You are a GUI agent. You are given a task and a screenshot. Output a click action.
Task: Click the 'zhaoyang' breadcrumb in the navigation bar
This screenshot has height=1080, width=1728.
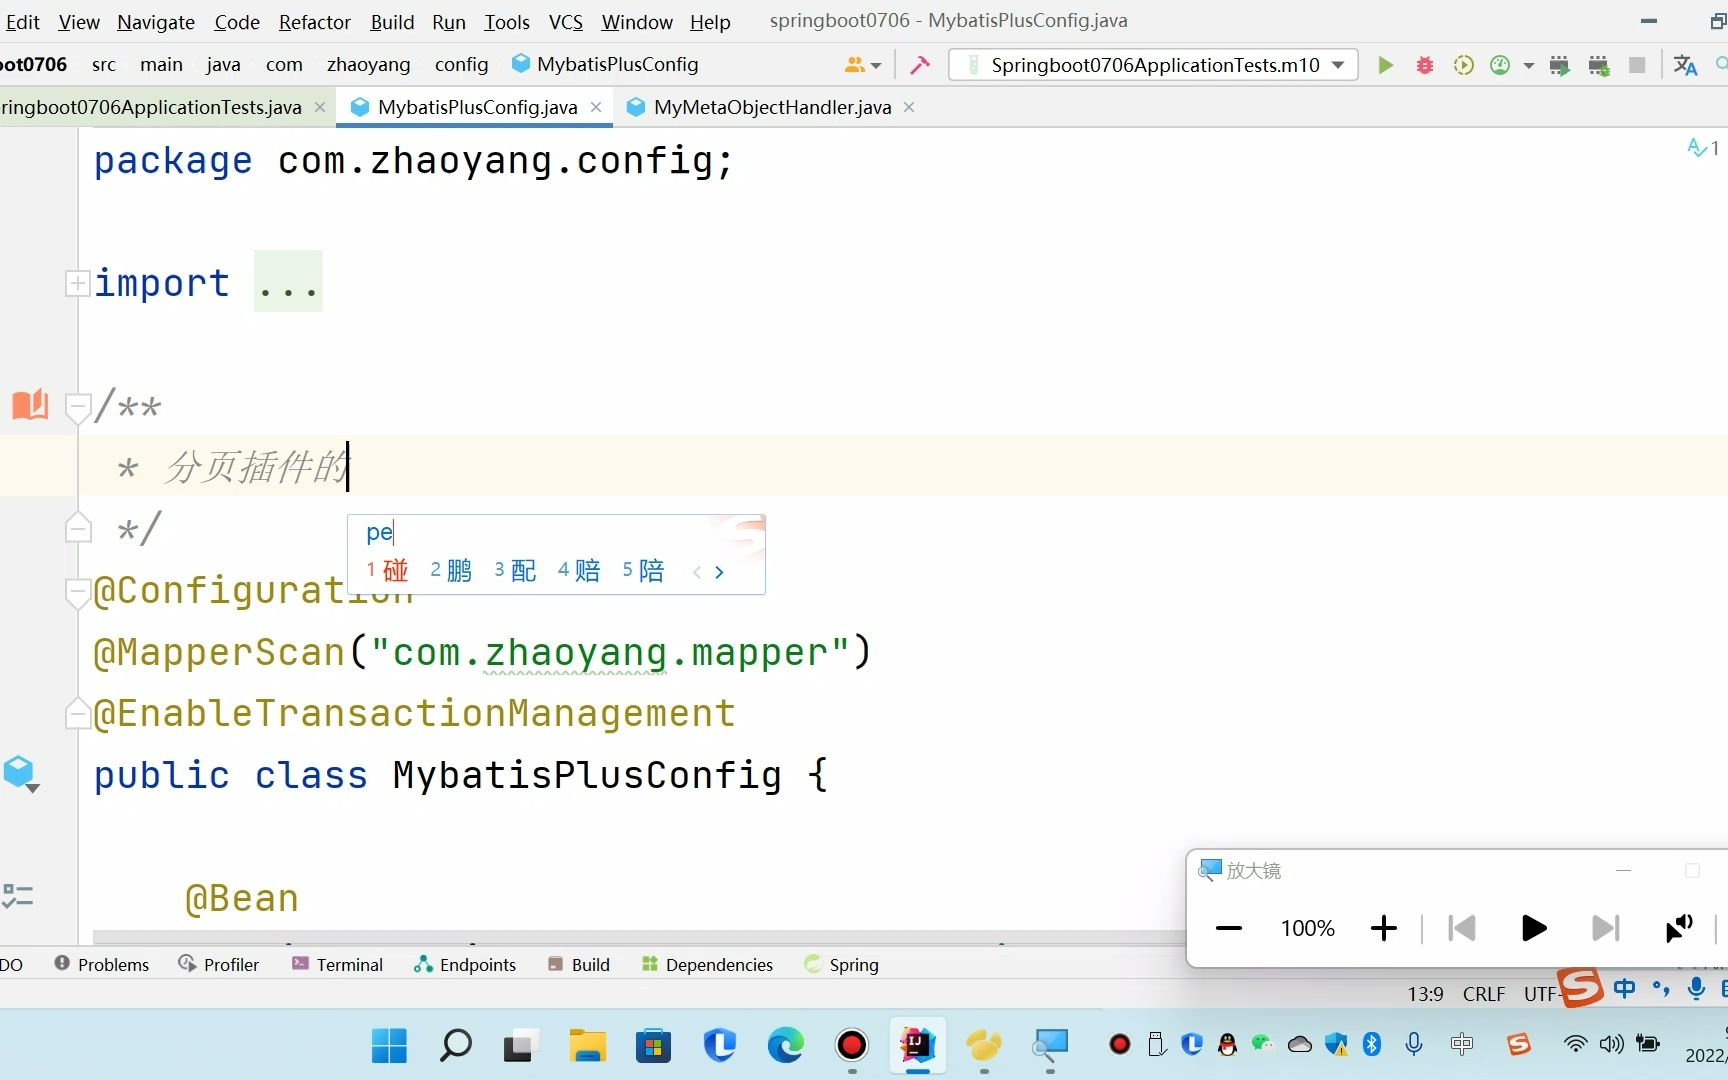coord(368,65)
